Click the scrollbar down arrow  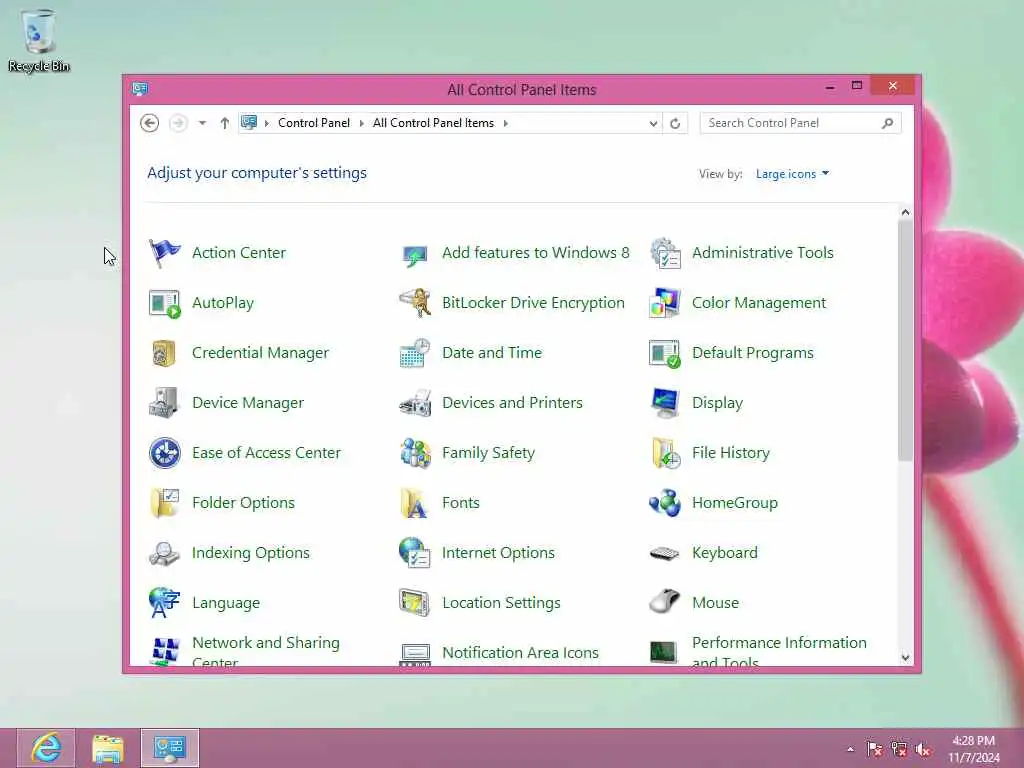point(905,658)
